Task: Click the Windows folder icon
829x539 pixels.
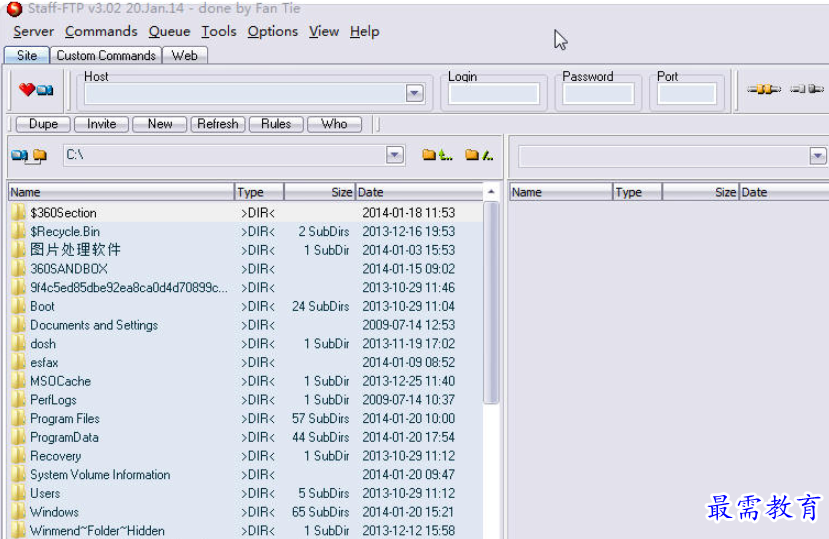Action: 18,512
